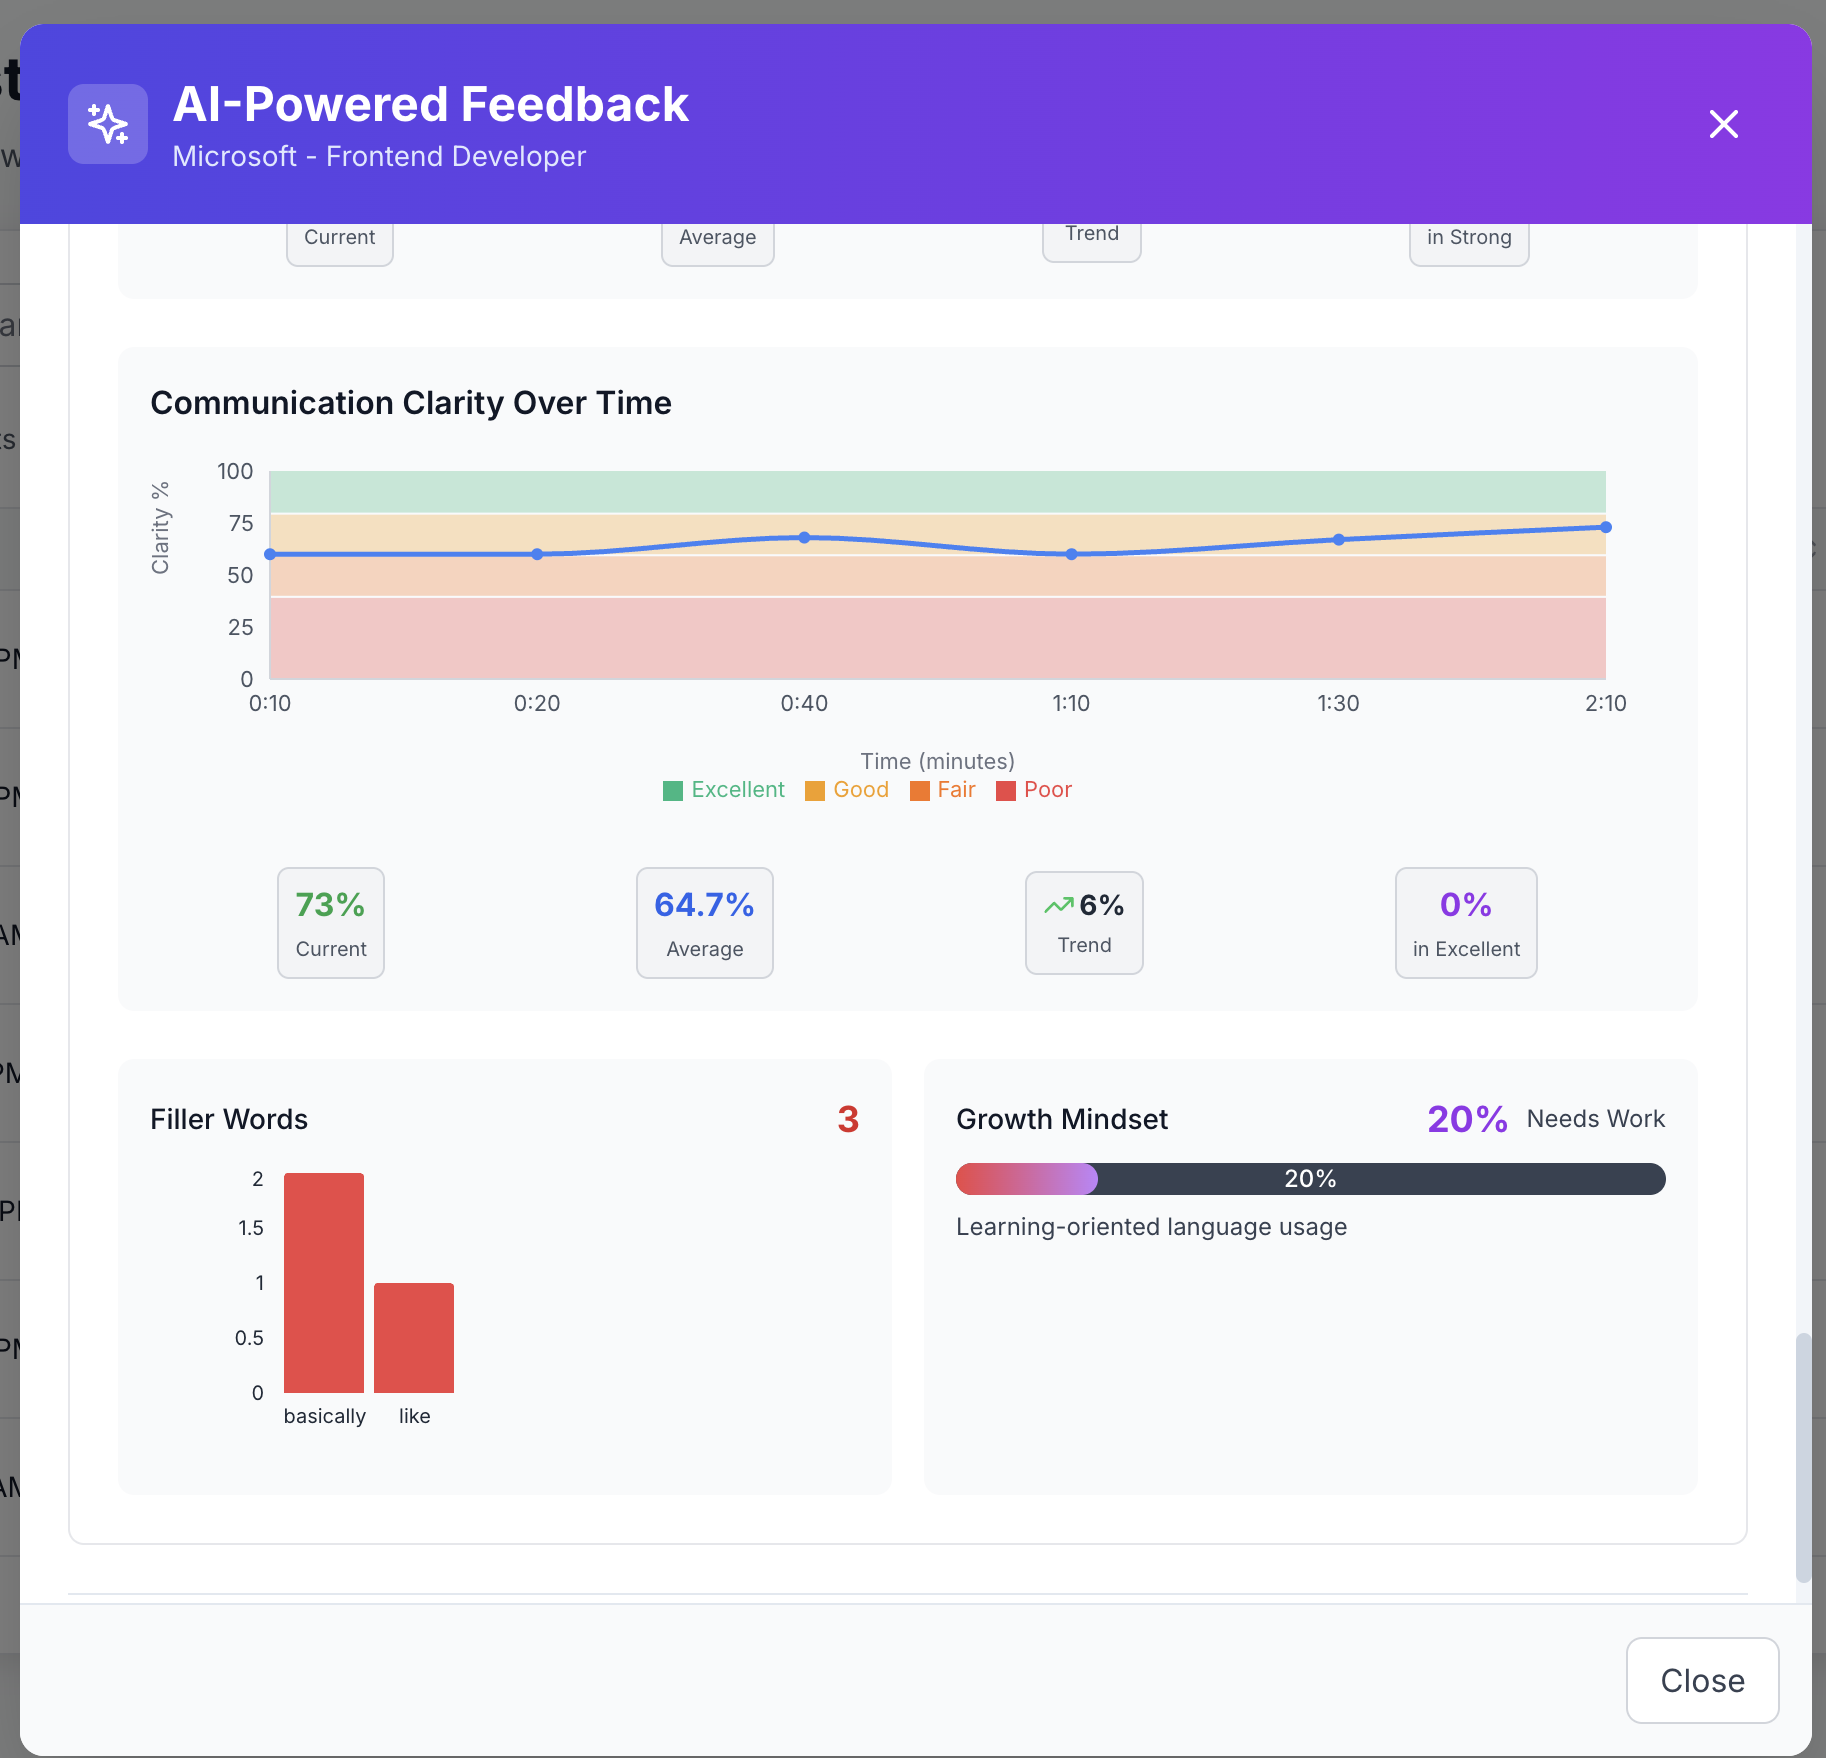Select the Filler Words section heading

(229, 1119)
